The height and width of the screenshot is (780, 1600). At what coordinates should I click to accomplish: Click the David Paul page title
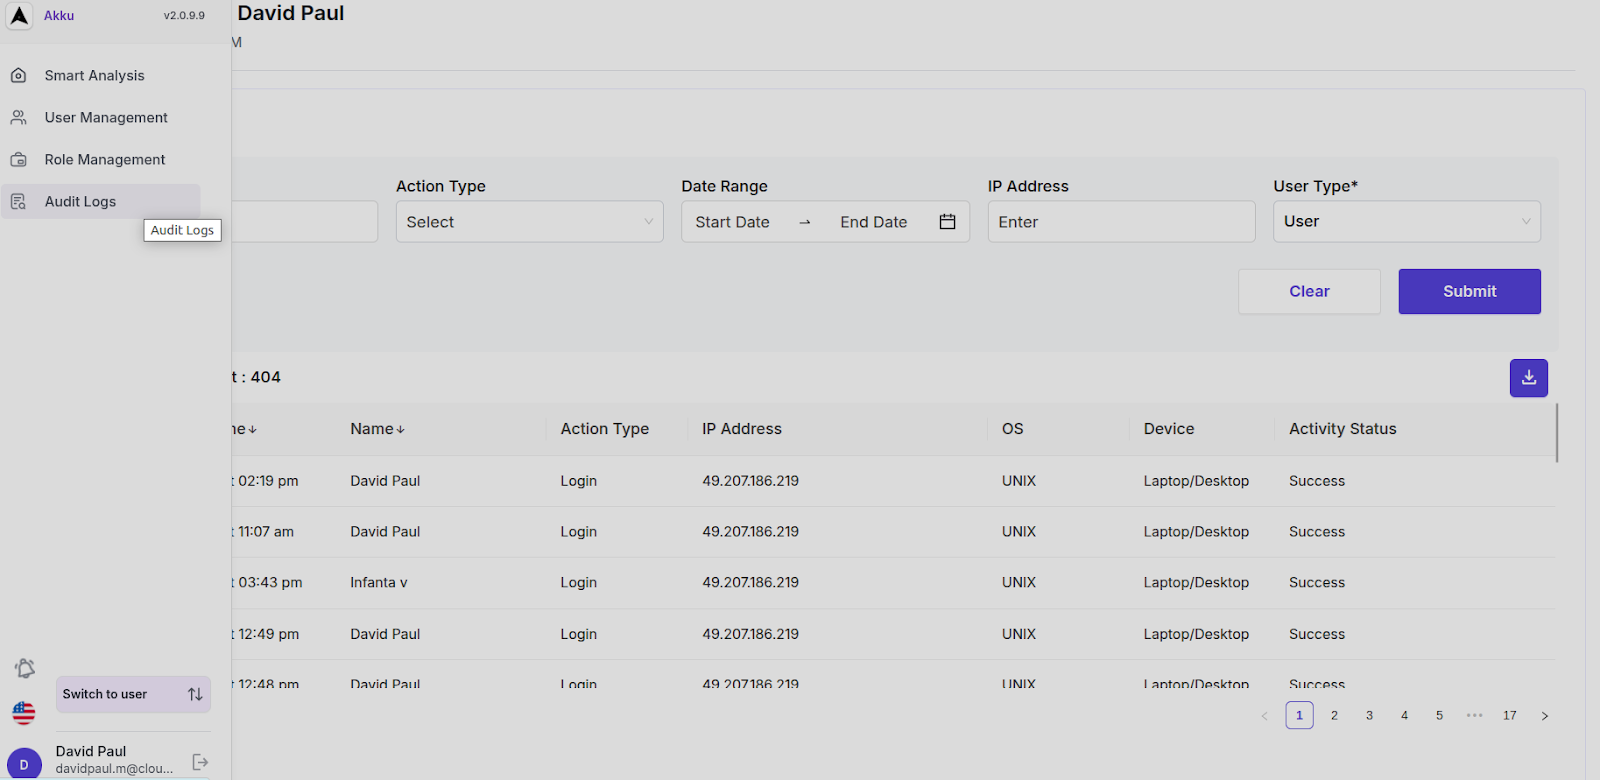coord(291,13)
